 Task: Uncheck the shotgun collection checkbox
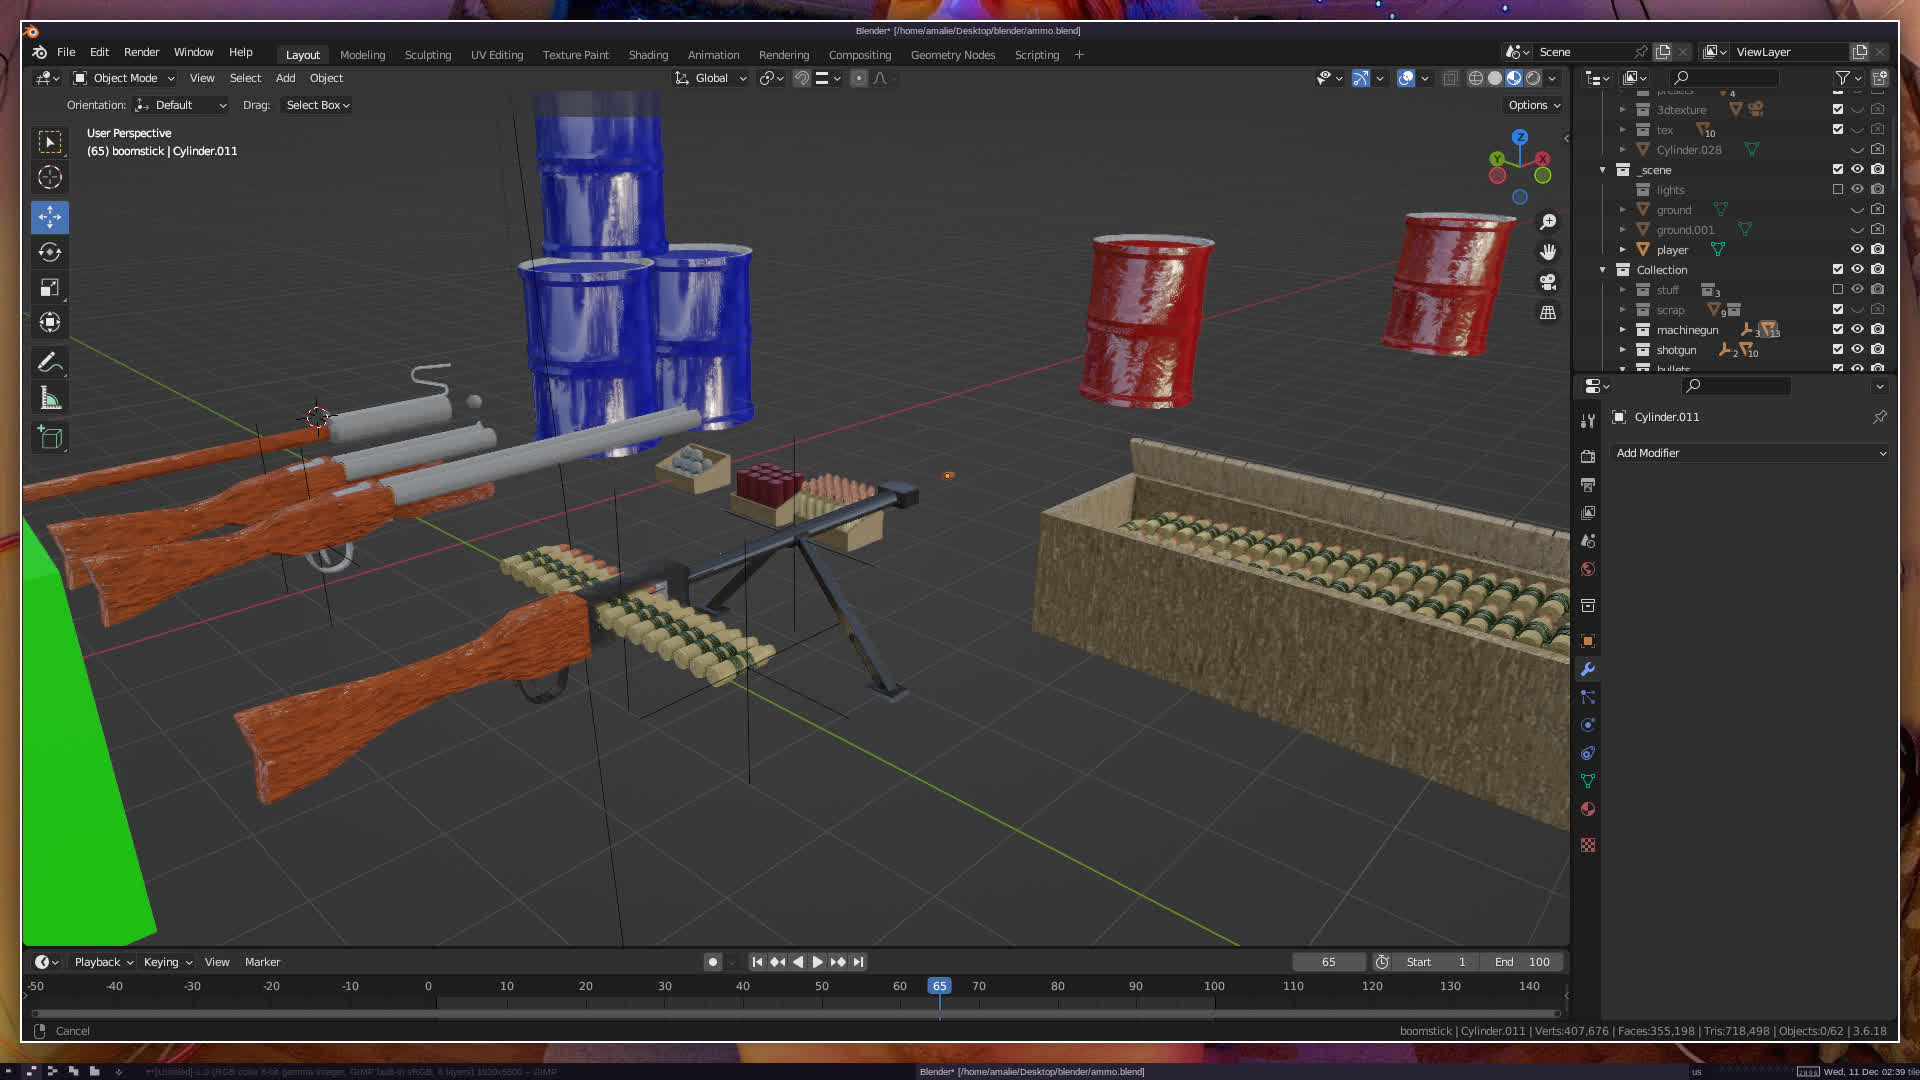pos(1838,349)
